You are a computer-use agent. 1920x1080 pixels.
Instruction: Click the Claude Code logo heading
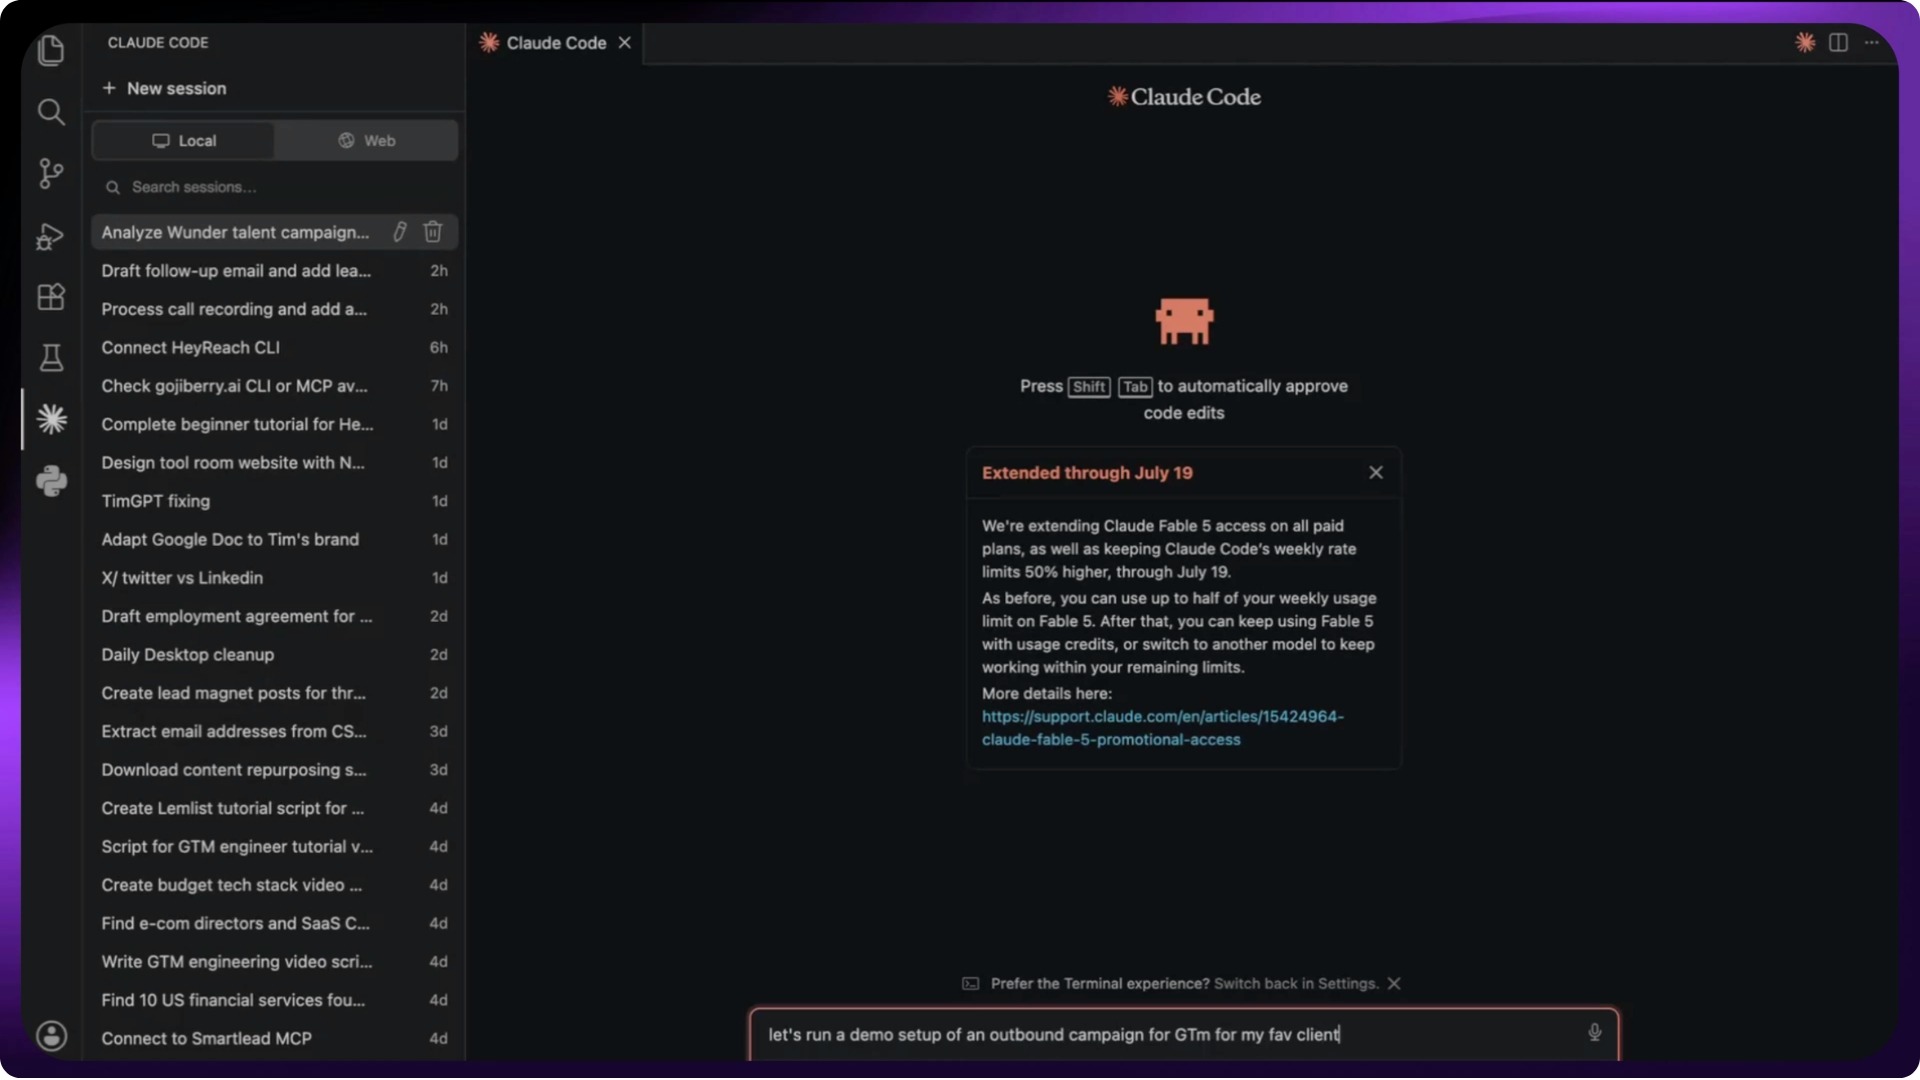click(x=1184, y=97)
